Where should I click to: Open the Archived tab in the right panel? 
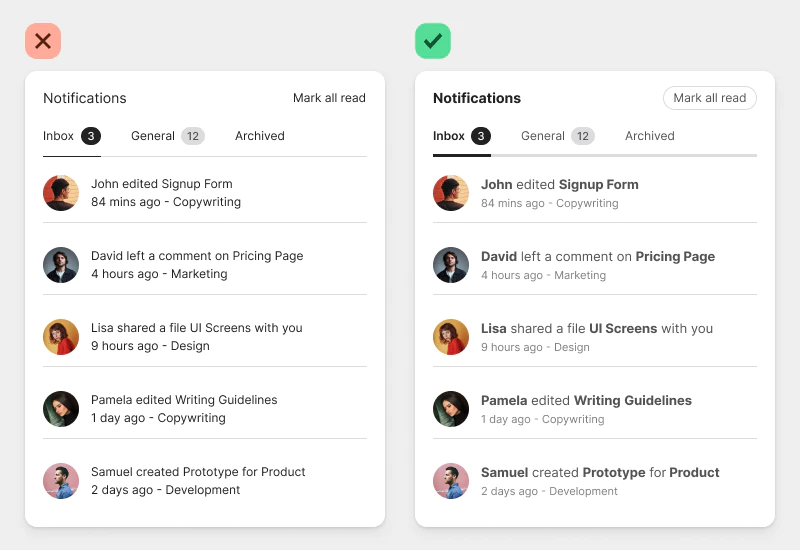(x=649, y=136)
